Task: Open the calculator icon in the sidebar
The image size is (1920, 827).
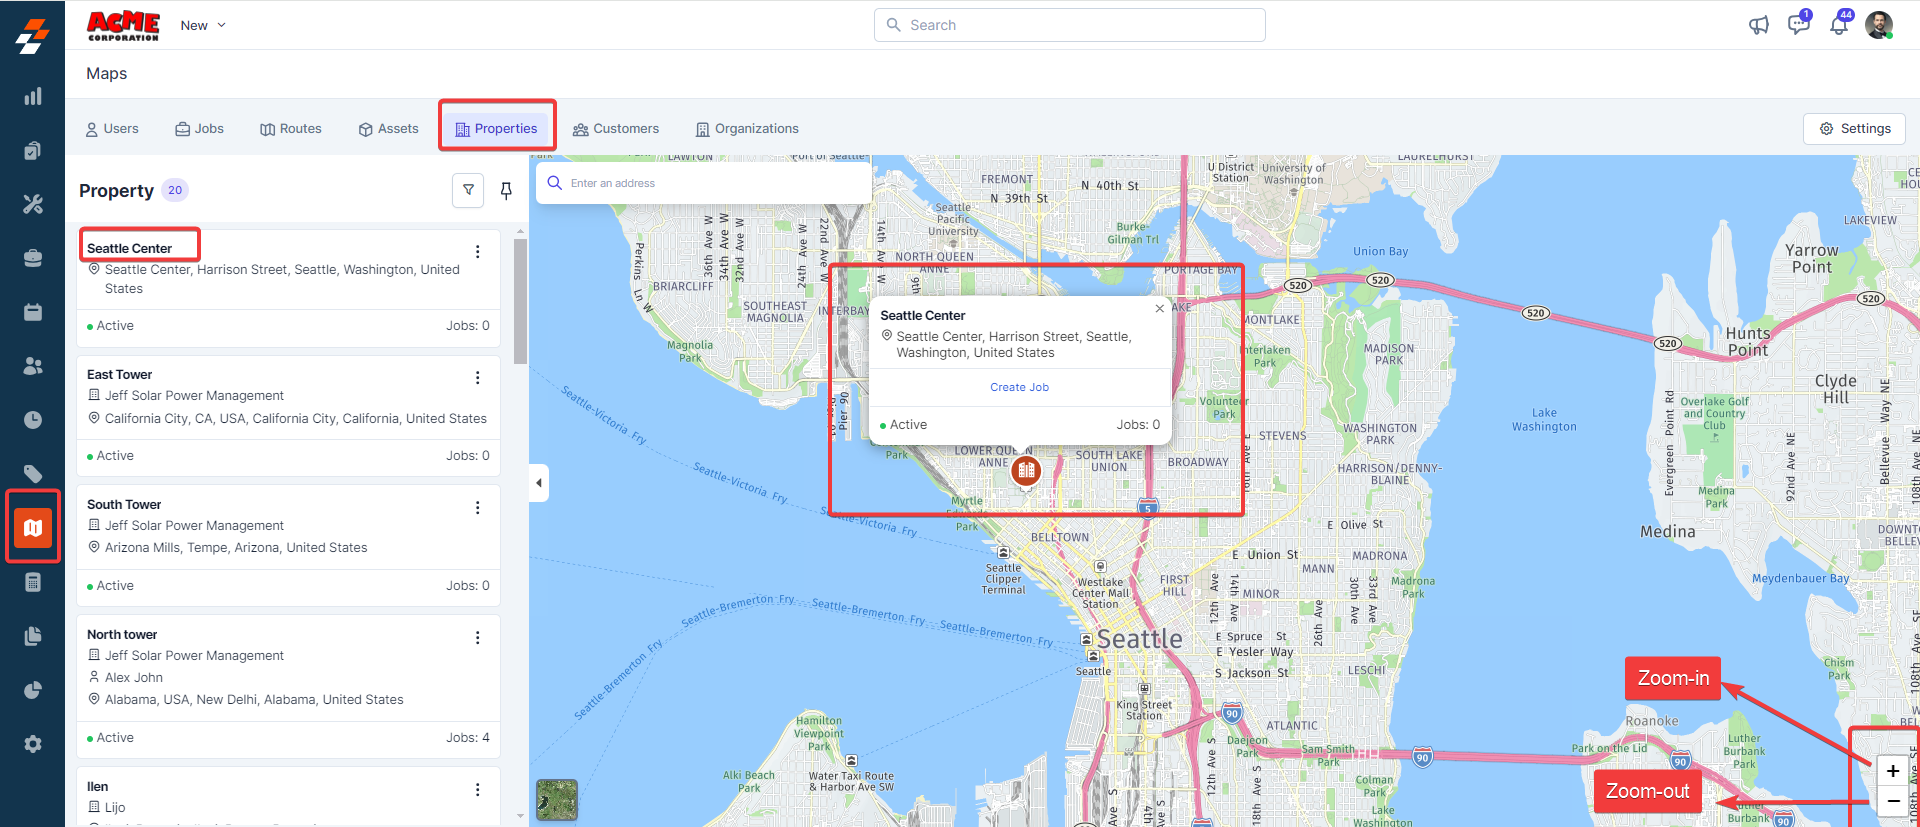Action: pos(33,582)
